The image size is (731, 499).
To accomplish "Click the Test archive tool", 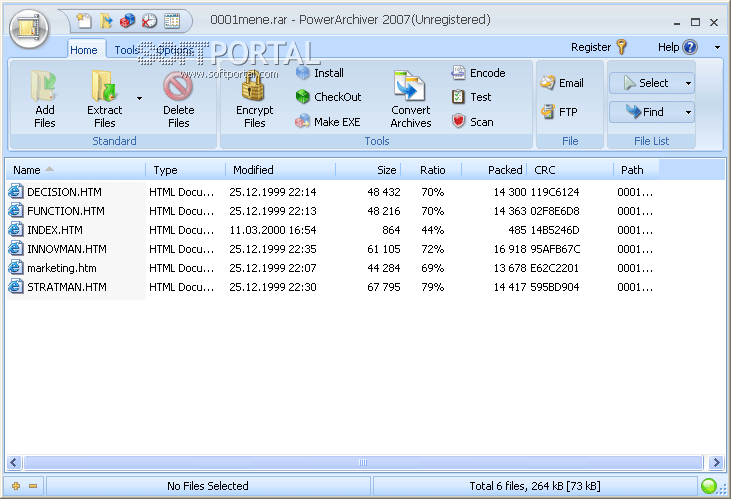I will (471, 97).
